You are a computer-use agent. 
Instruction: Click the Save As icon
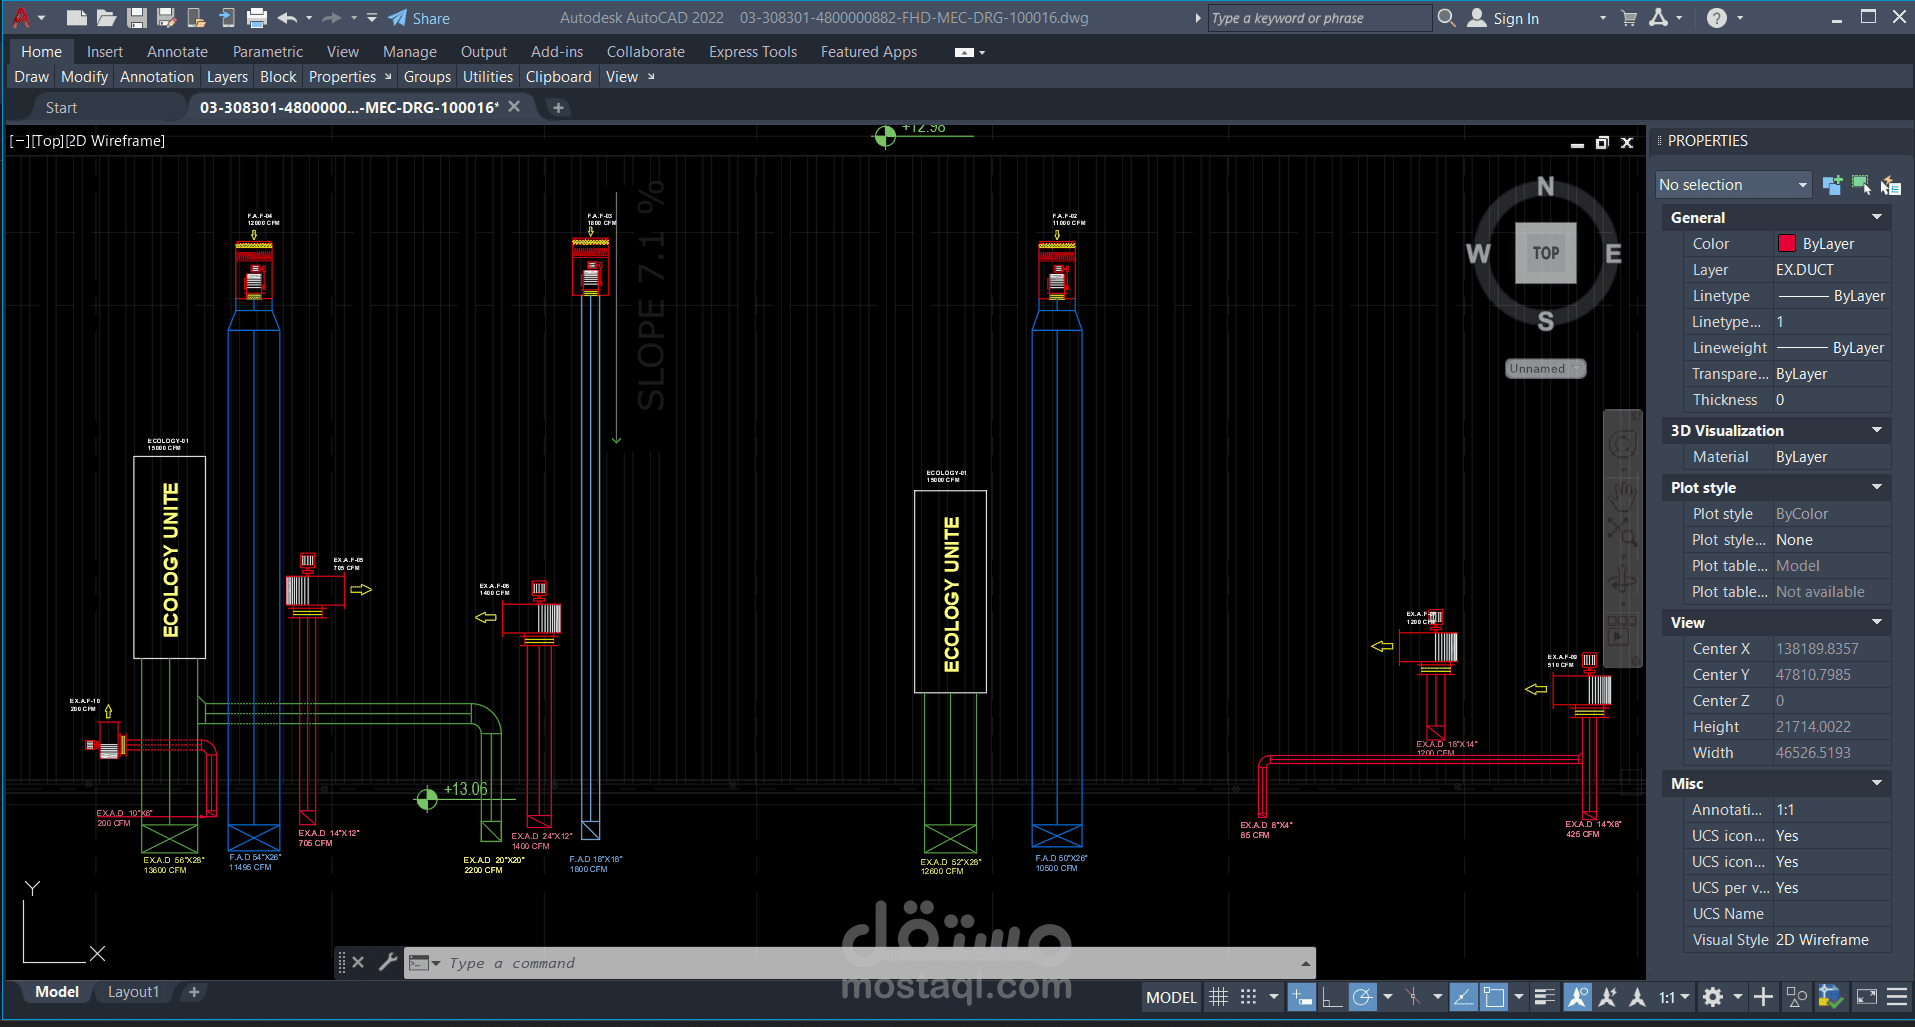[167, 18]
